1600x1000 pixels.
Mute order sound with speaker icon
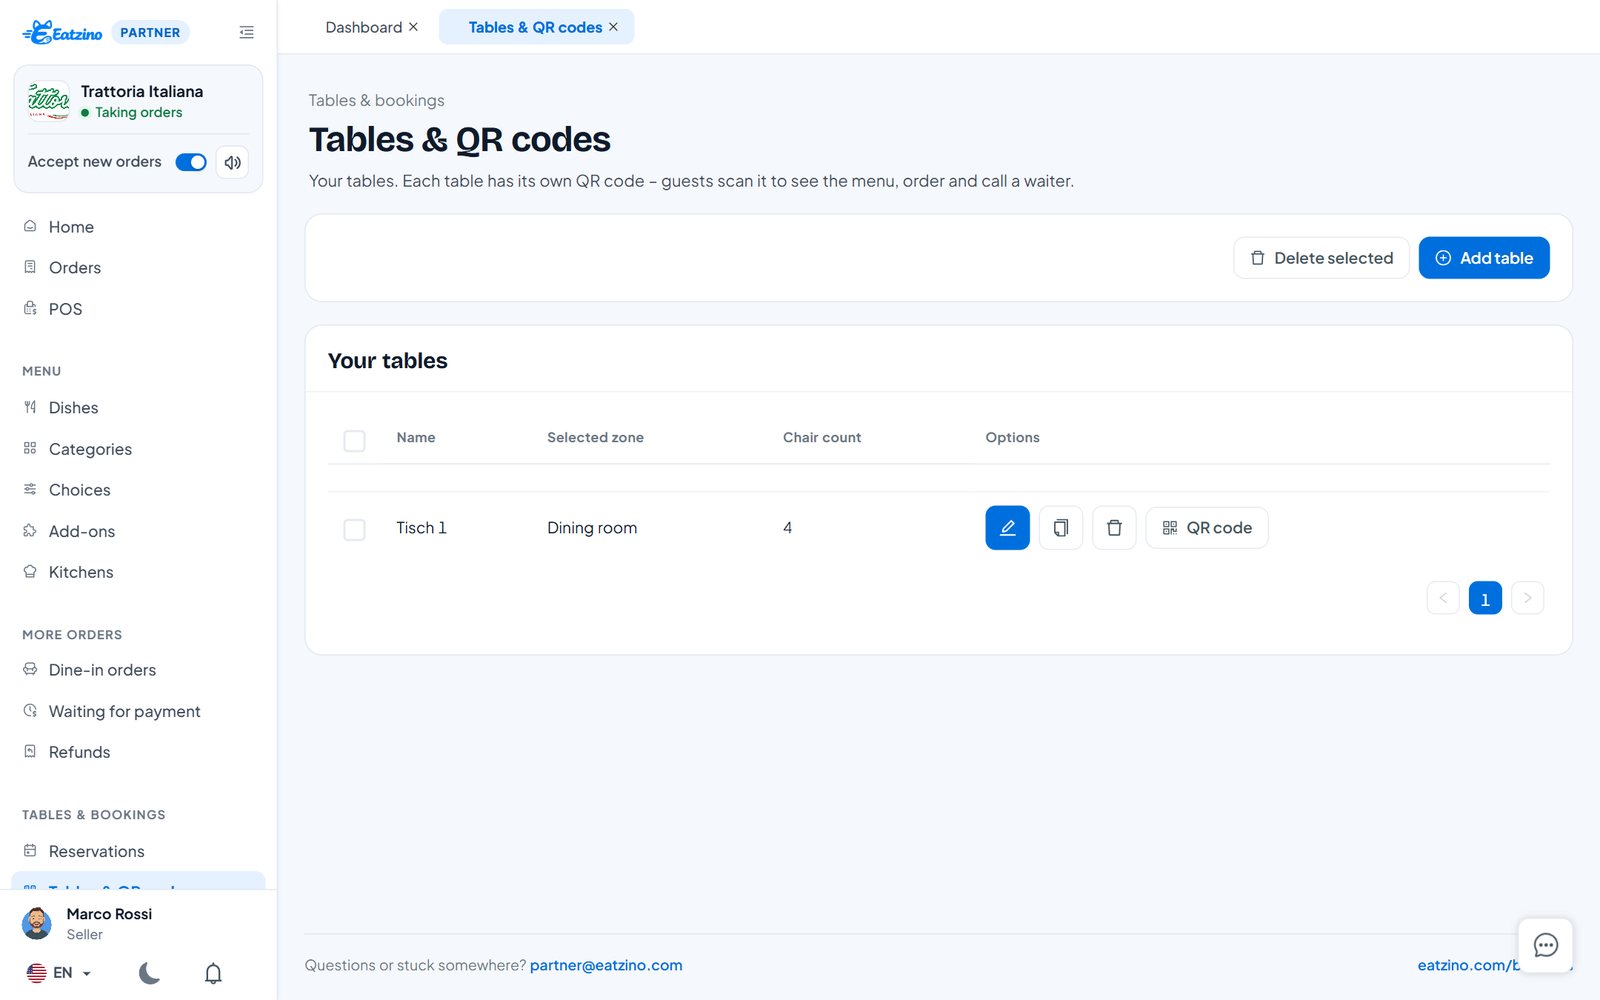(232, 162)
